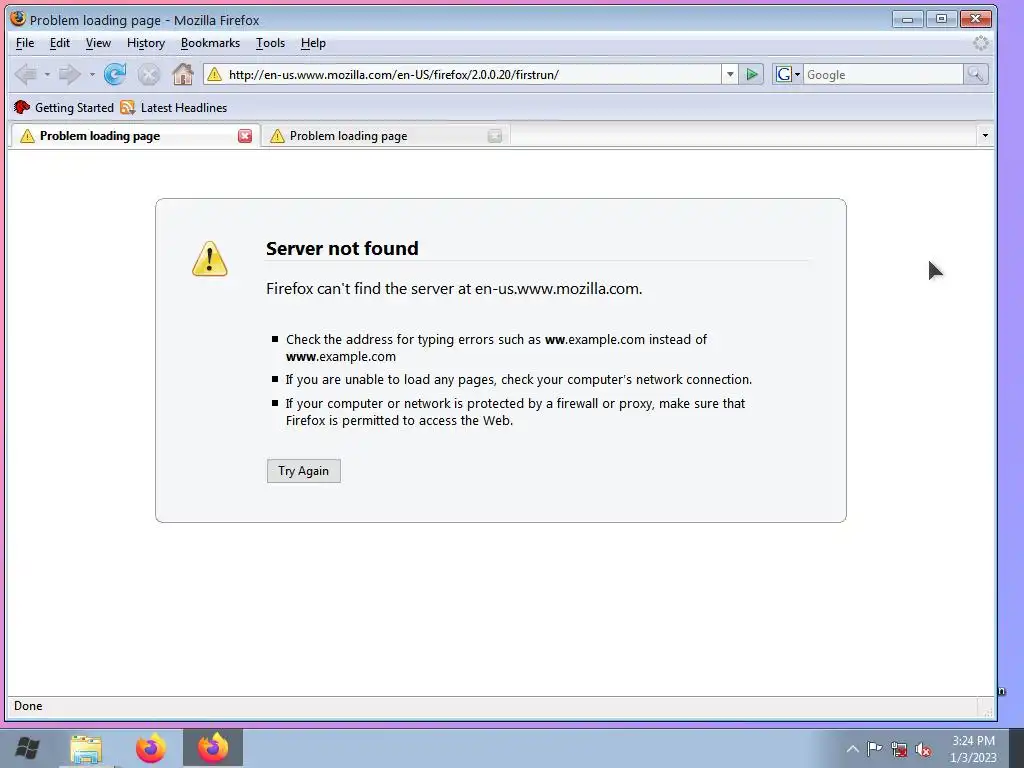The height and width of the screenshot is (768, 1024).
Task: Minimize the Firefox window
Action: click(908, 19)
